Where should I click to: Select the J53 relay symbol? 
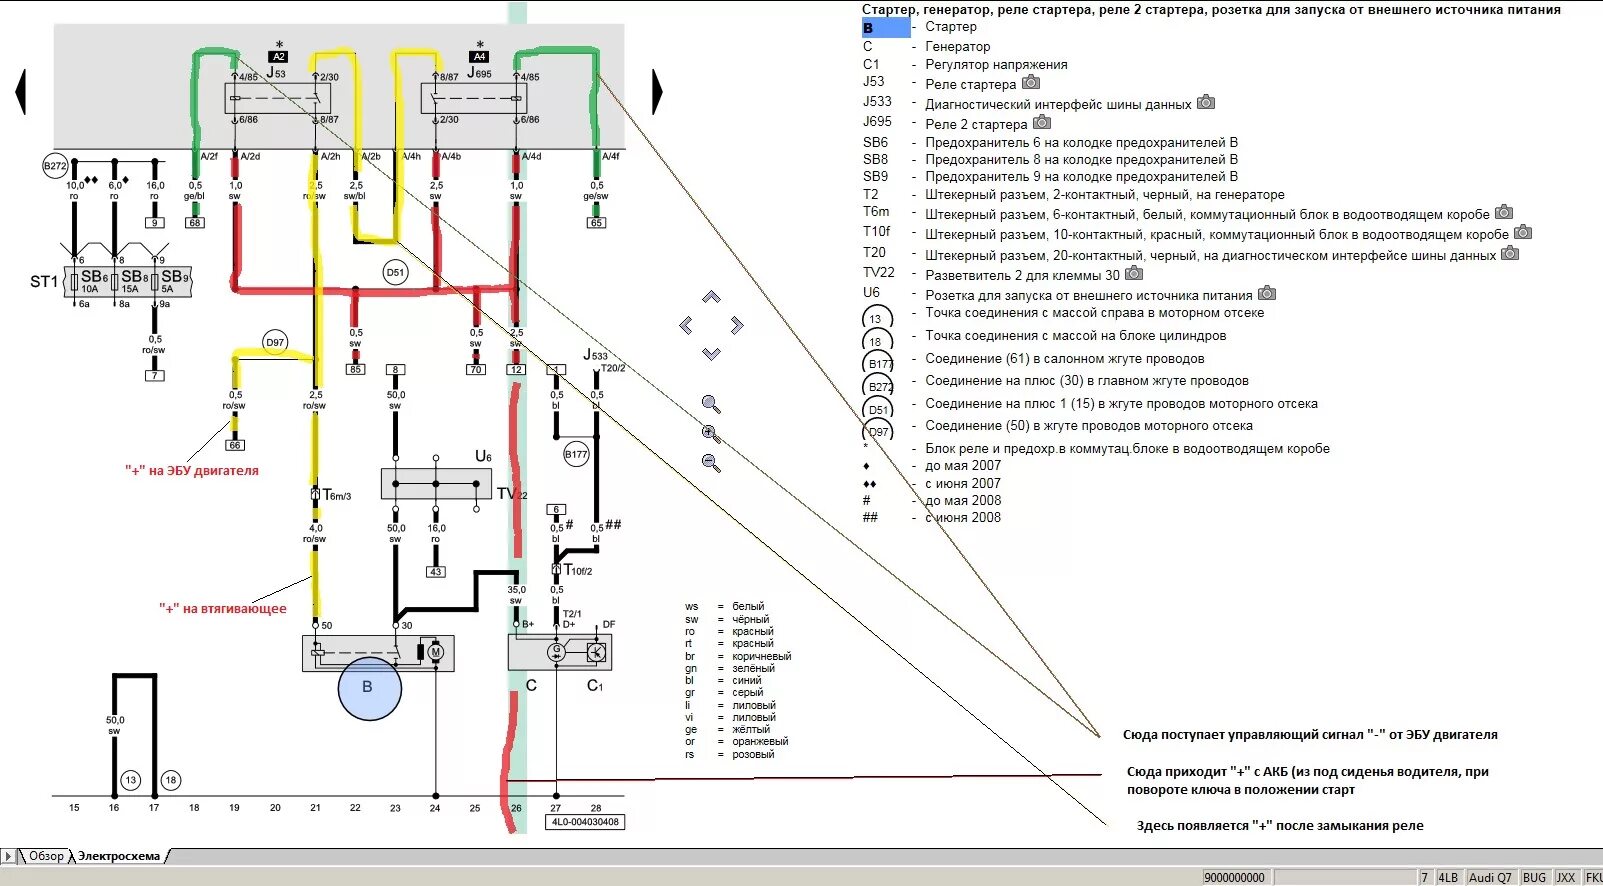(x=277, y=98)
